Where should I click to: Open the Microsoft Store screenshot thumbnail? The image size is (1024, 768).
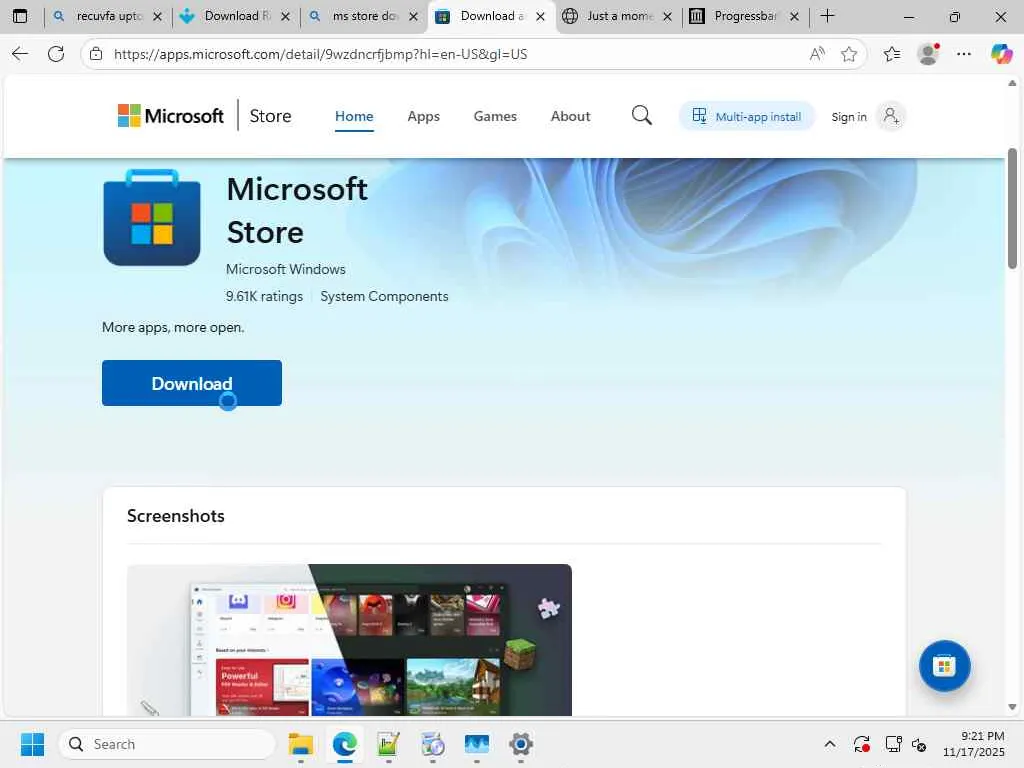pyautogui.click(x=349, y=639)
